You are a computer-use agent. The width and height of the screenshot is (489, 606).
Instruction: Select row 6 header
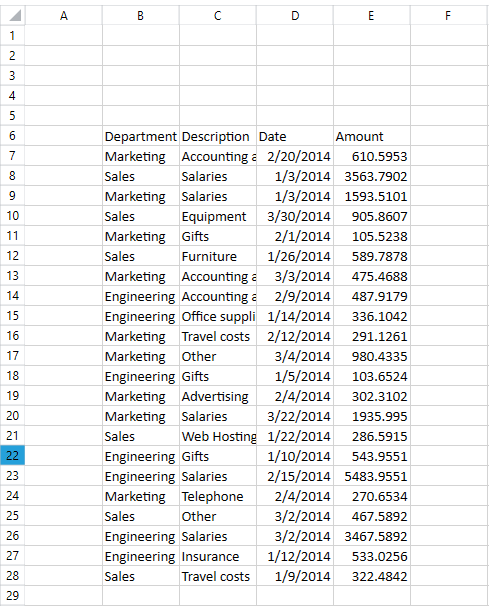(13, 136)
